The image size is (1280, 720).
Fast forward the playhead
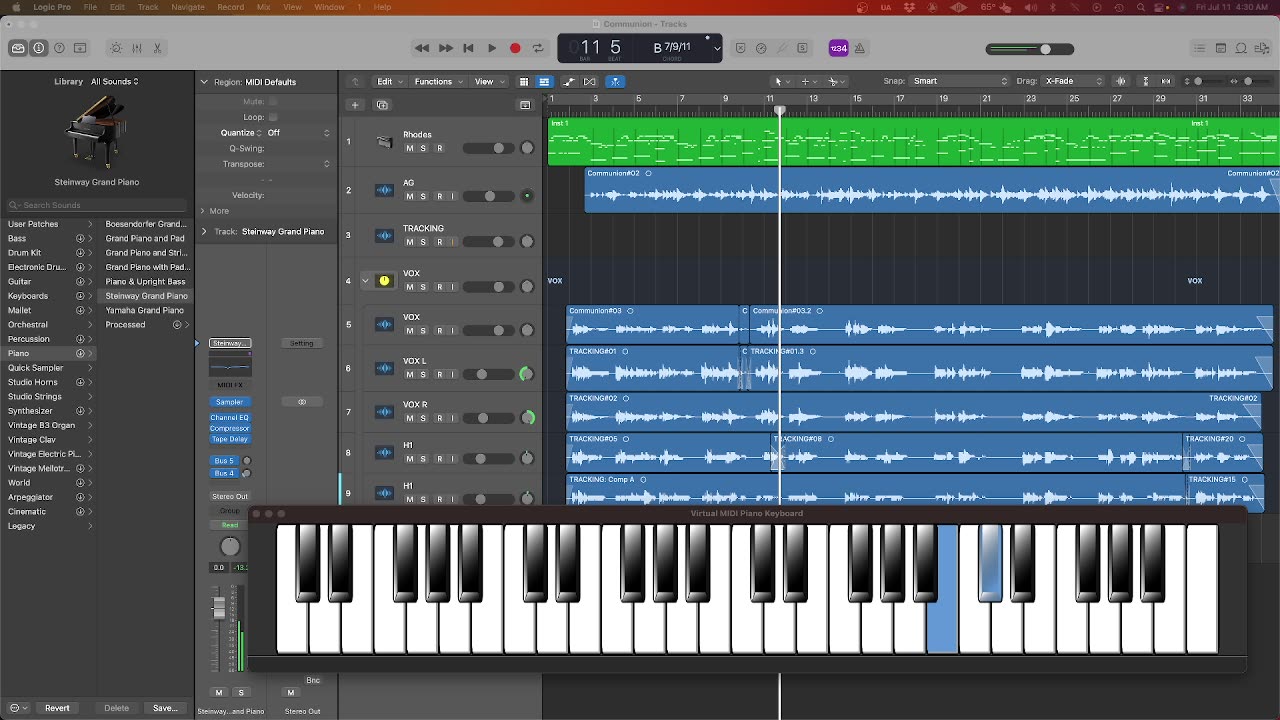point(446,48)
